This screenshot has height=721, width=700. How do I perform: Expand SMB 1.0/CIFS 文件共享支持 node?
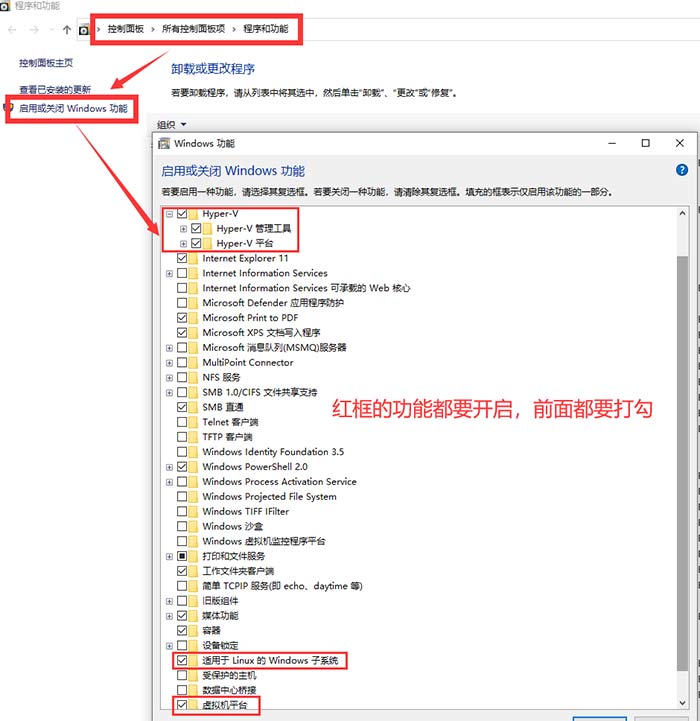pyautogui.click(x=169, y=393)
